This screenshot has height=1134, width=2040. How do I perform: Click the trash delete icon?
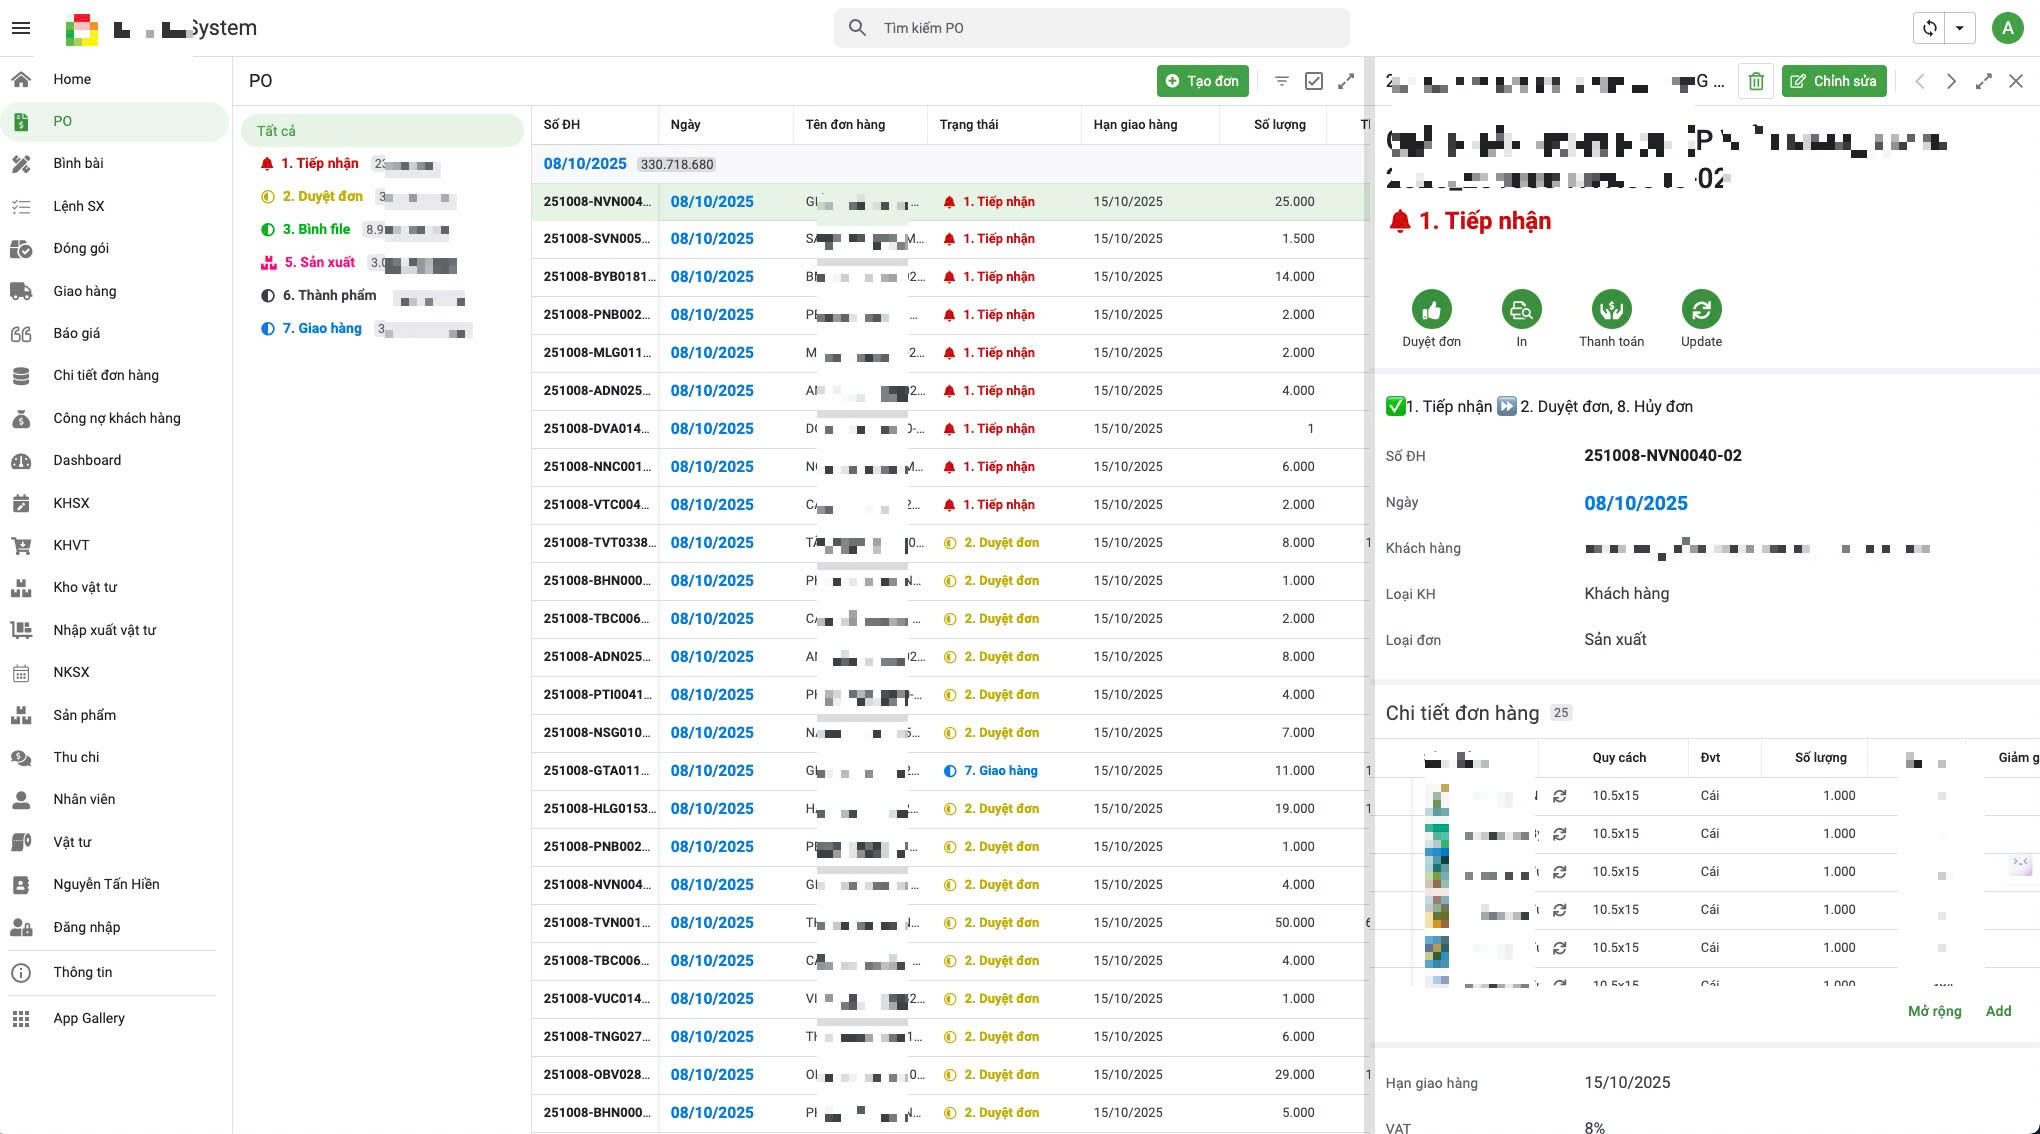pyautogui.click(x=1756, y=81)
